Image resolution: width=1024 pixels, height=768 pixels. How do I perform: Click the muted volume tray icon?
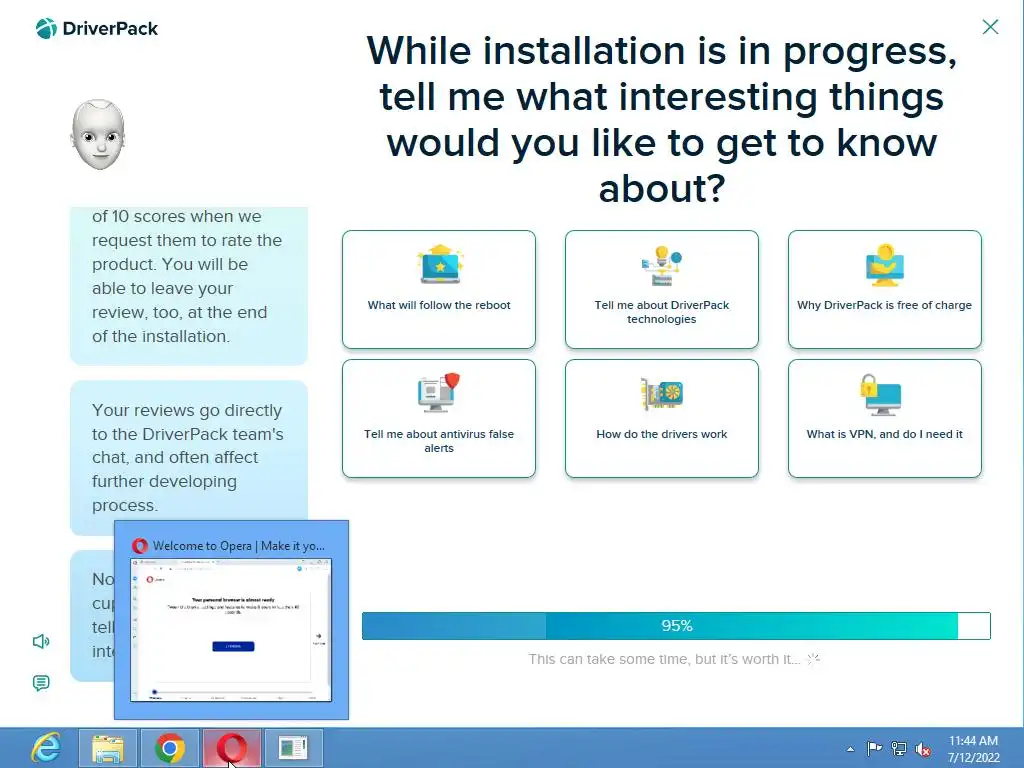(923, 749)
